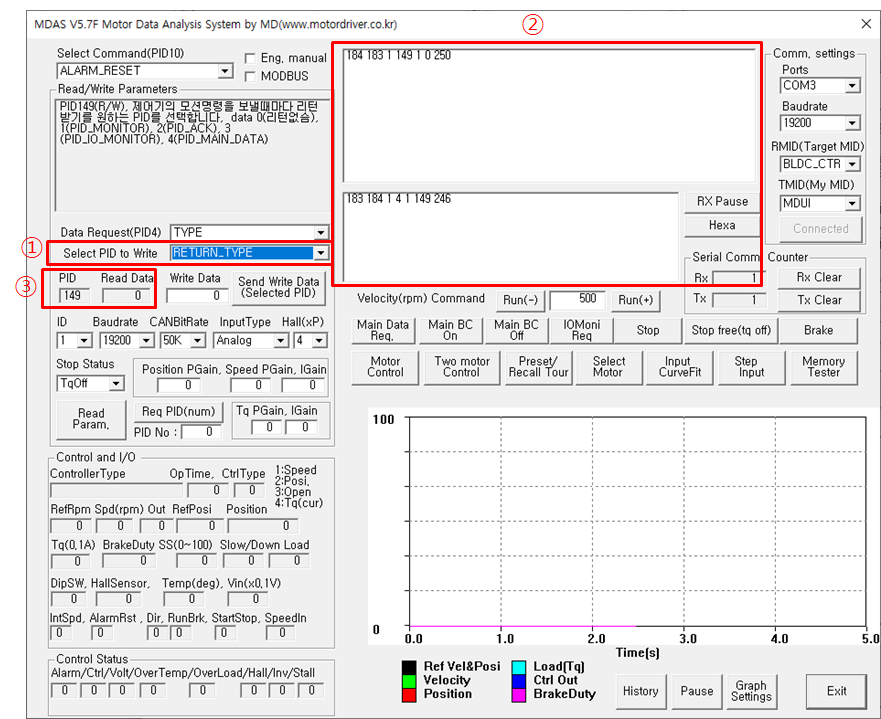Click the Req PID(num) button
Viewport: 881px width, 719px height.
click(x=179, y=412)
